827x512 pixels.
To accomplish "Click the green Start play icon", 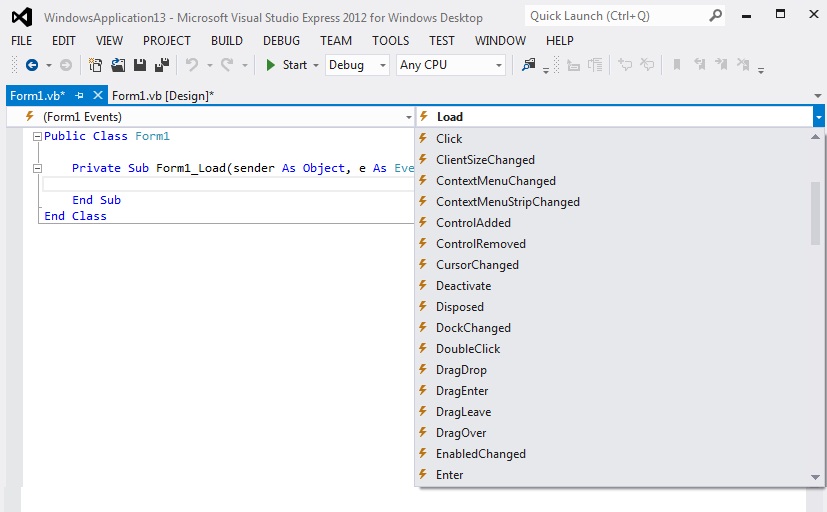I will (x=271, y=65).
